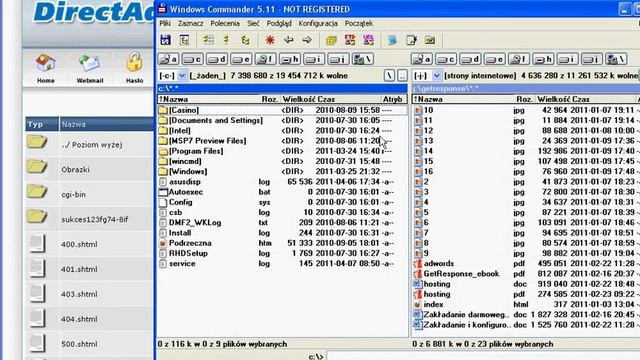Open the new URL connection icon
This screenshot has width=640, height=360.
(368, 40)
